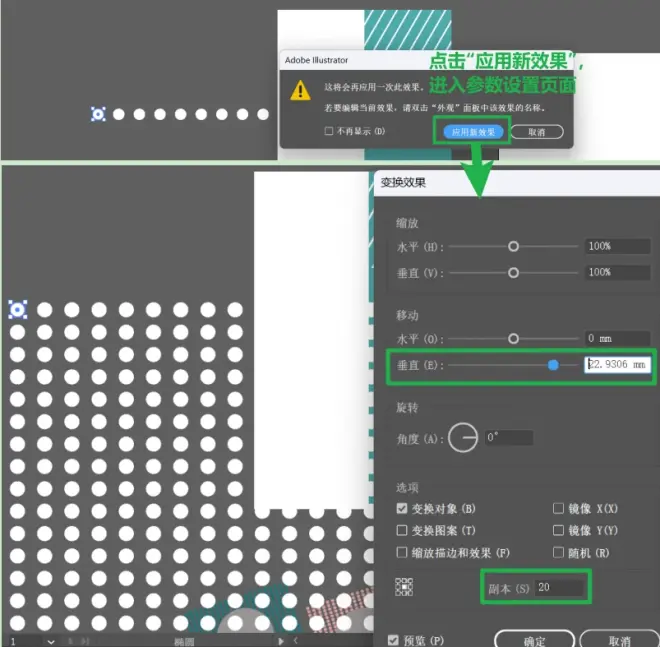Click the status bar play arrow
The height and width of the screenshot is (647, 660).
[281, 640]
